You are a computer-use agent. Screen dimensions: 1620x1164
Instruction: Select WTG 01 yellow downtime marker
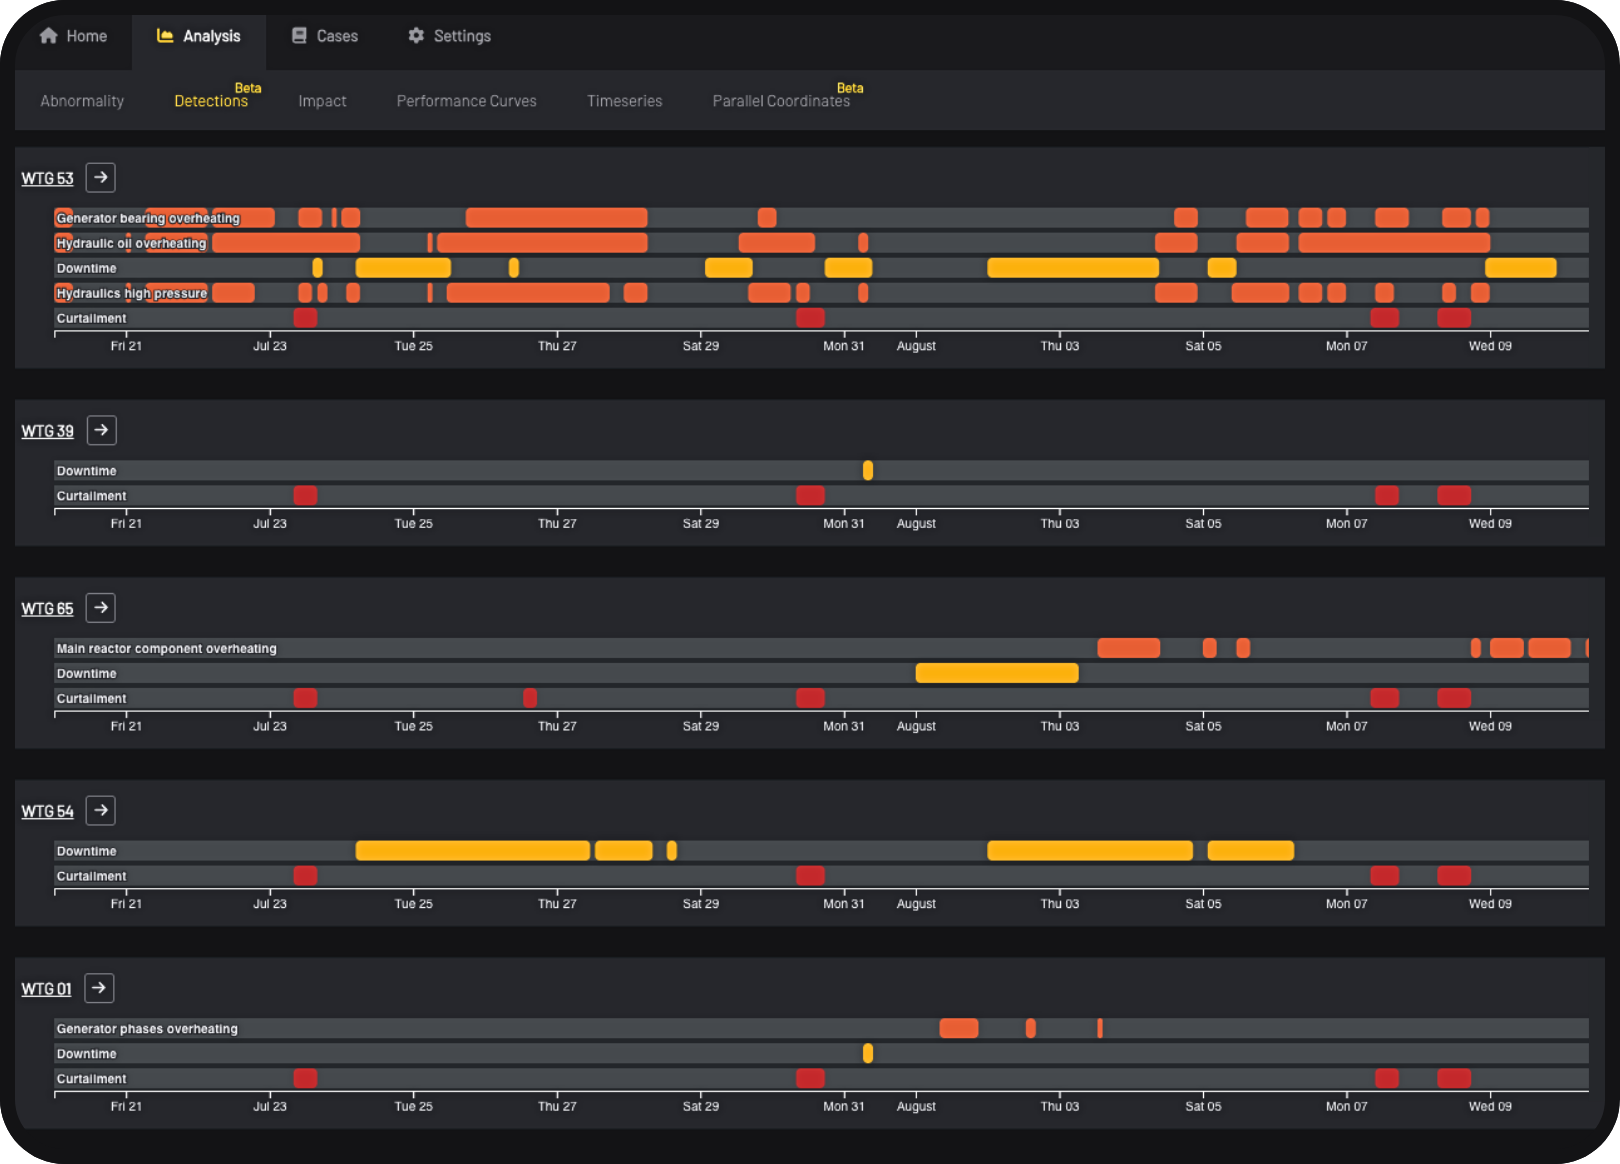[x=868, y=1053]
